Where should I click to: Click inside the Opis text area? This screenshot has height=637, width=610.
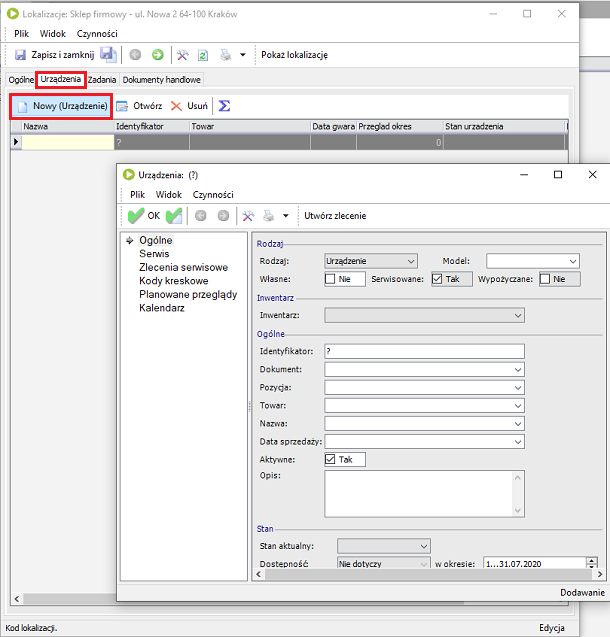tap(424, 494)
